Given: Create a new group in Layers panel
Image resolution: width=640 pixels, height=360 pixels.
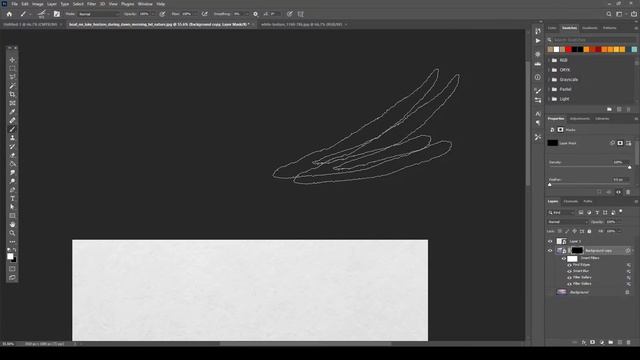Looking at the screenshot, I should [x=611, y=342].
